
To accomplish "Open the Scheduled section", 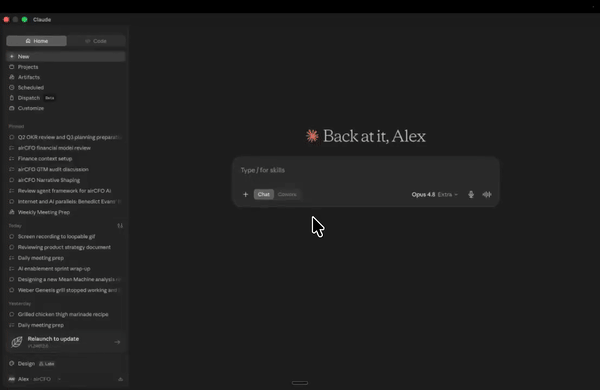I will point(66,88).
